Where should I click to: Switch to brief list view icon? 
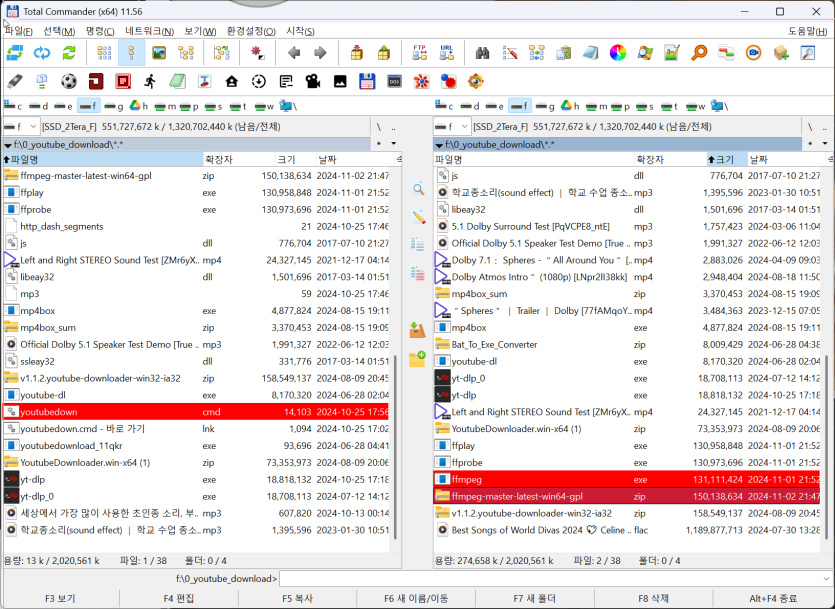click(104, 53)
